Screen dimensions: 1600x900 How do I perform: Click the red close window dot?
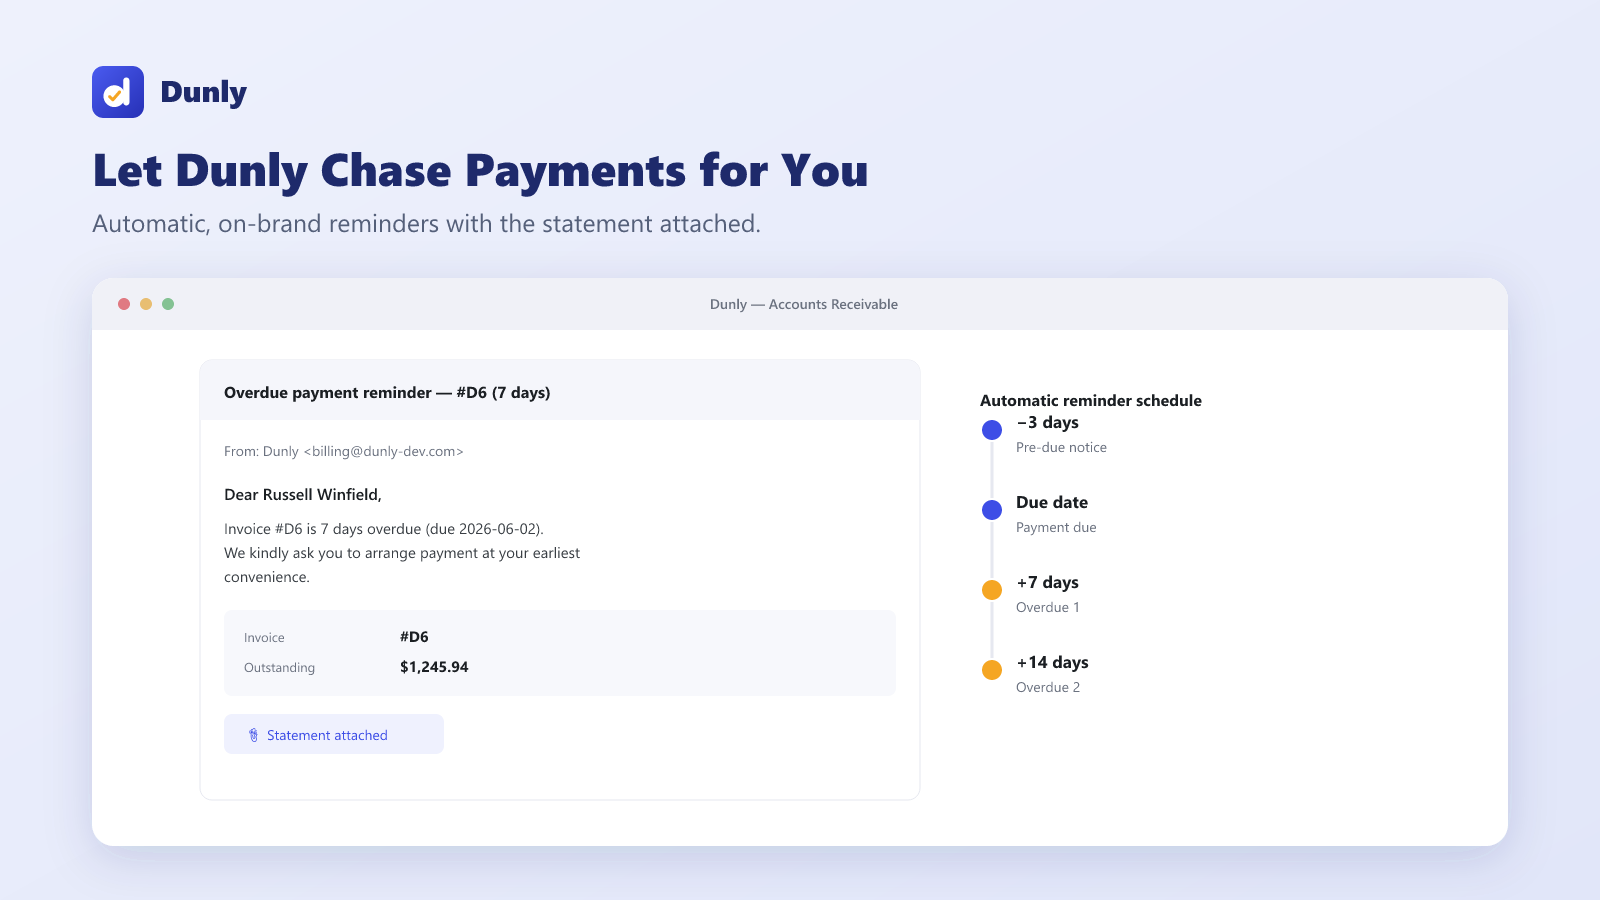click(124, 304)
